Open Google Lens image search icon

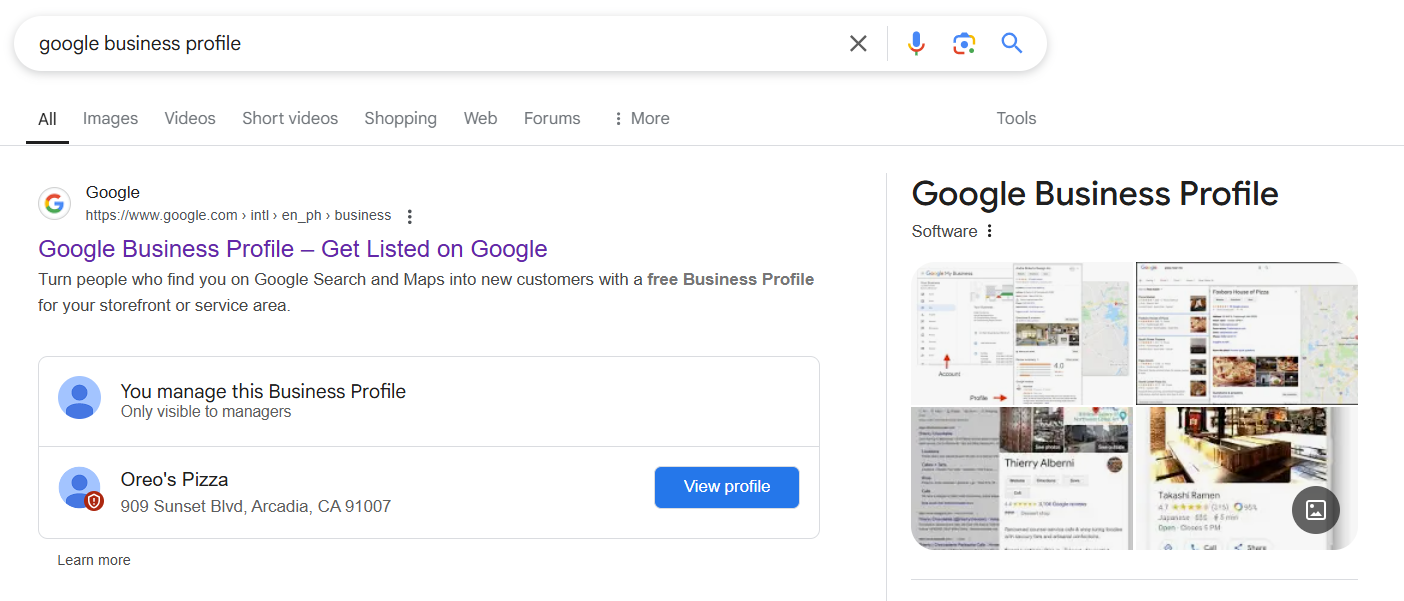coord(964,43)
